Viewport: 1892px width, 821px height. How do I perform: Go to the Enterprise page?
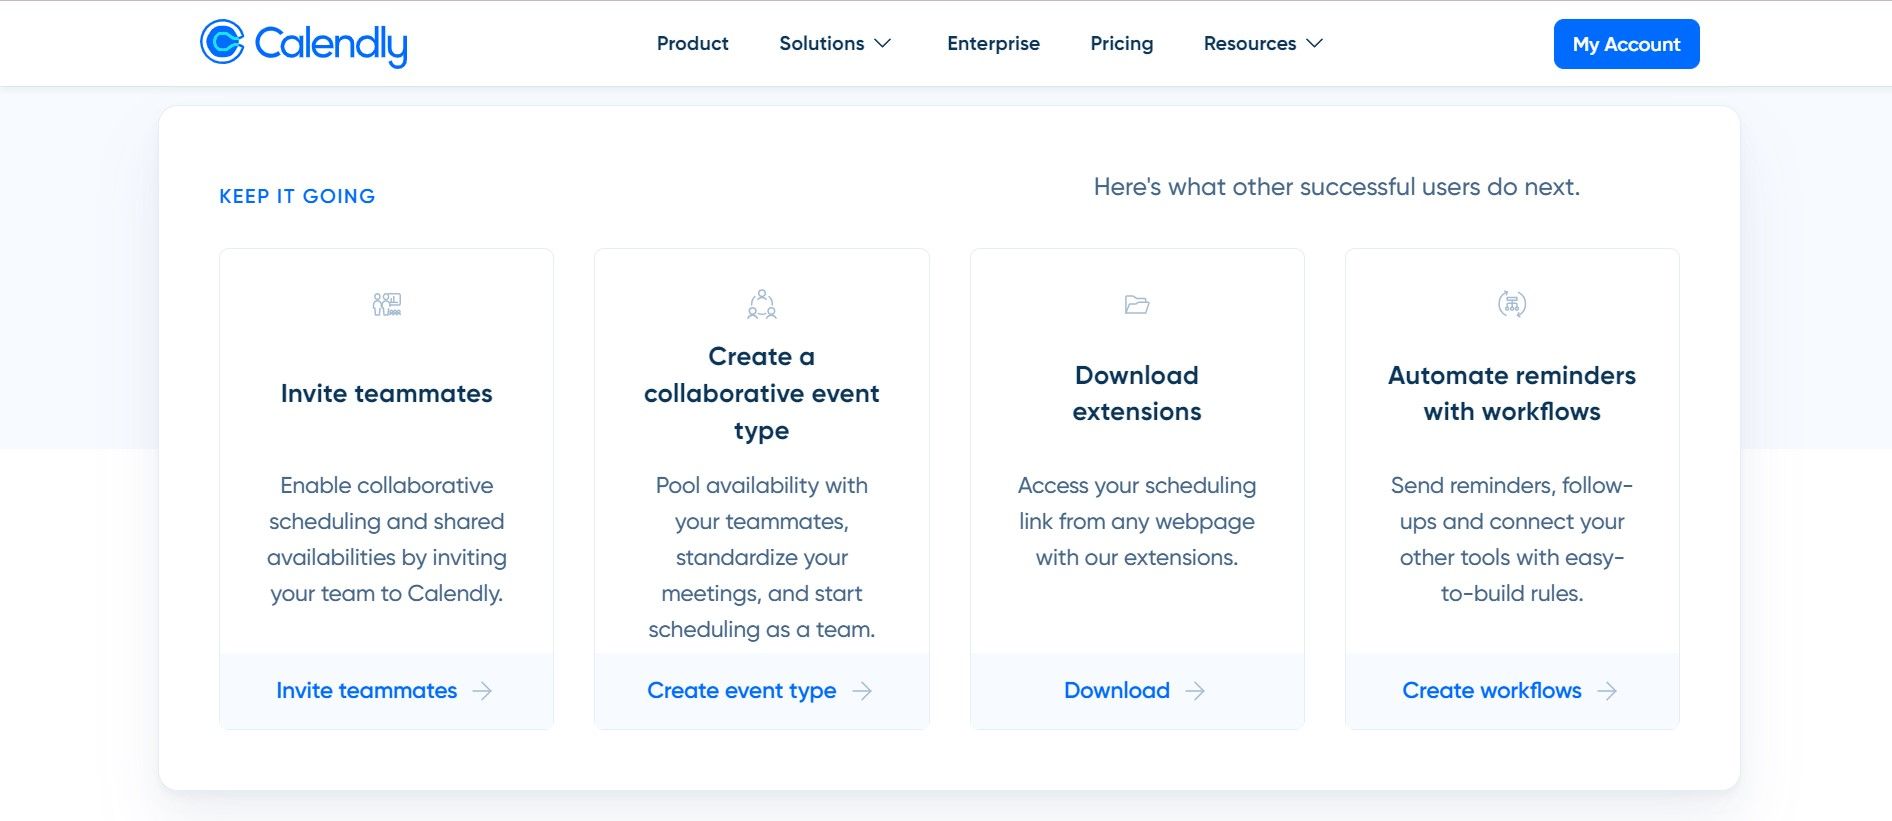pos(993,44)
